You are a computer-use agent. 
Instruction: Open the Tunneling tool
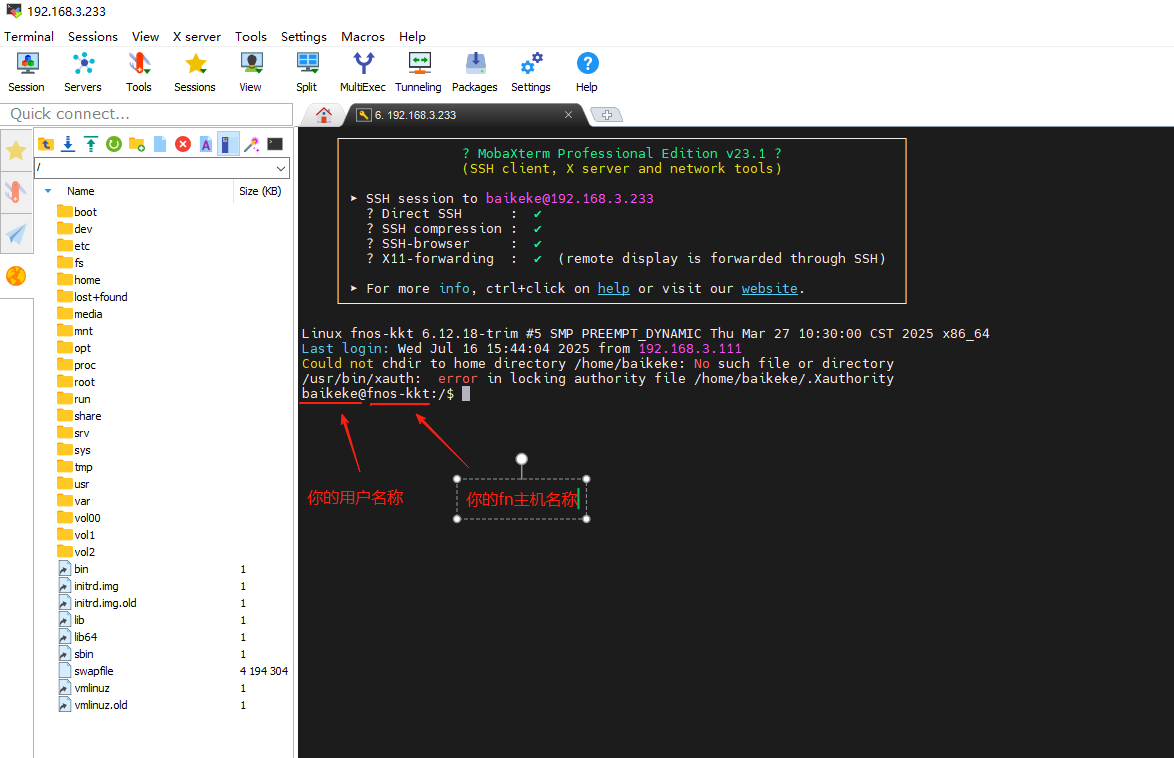(418, 72)
